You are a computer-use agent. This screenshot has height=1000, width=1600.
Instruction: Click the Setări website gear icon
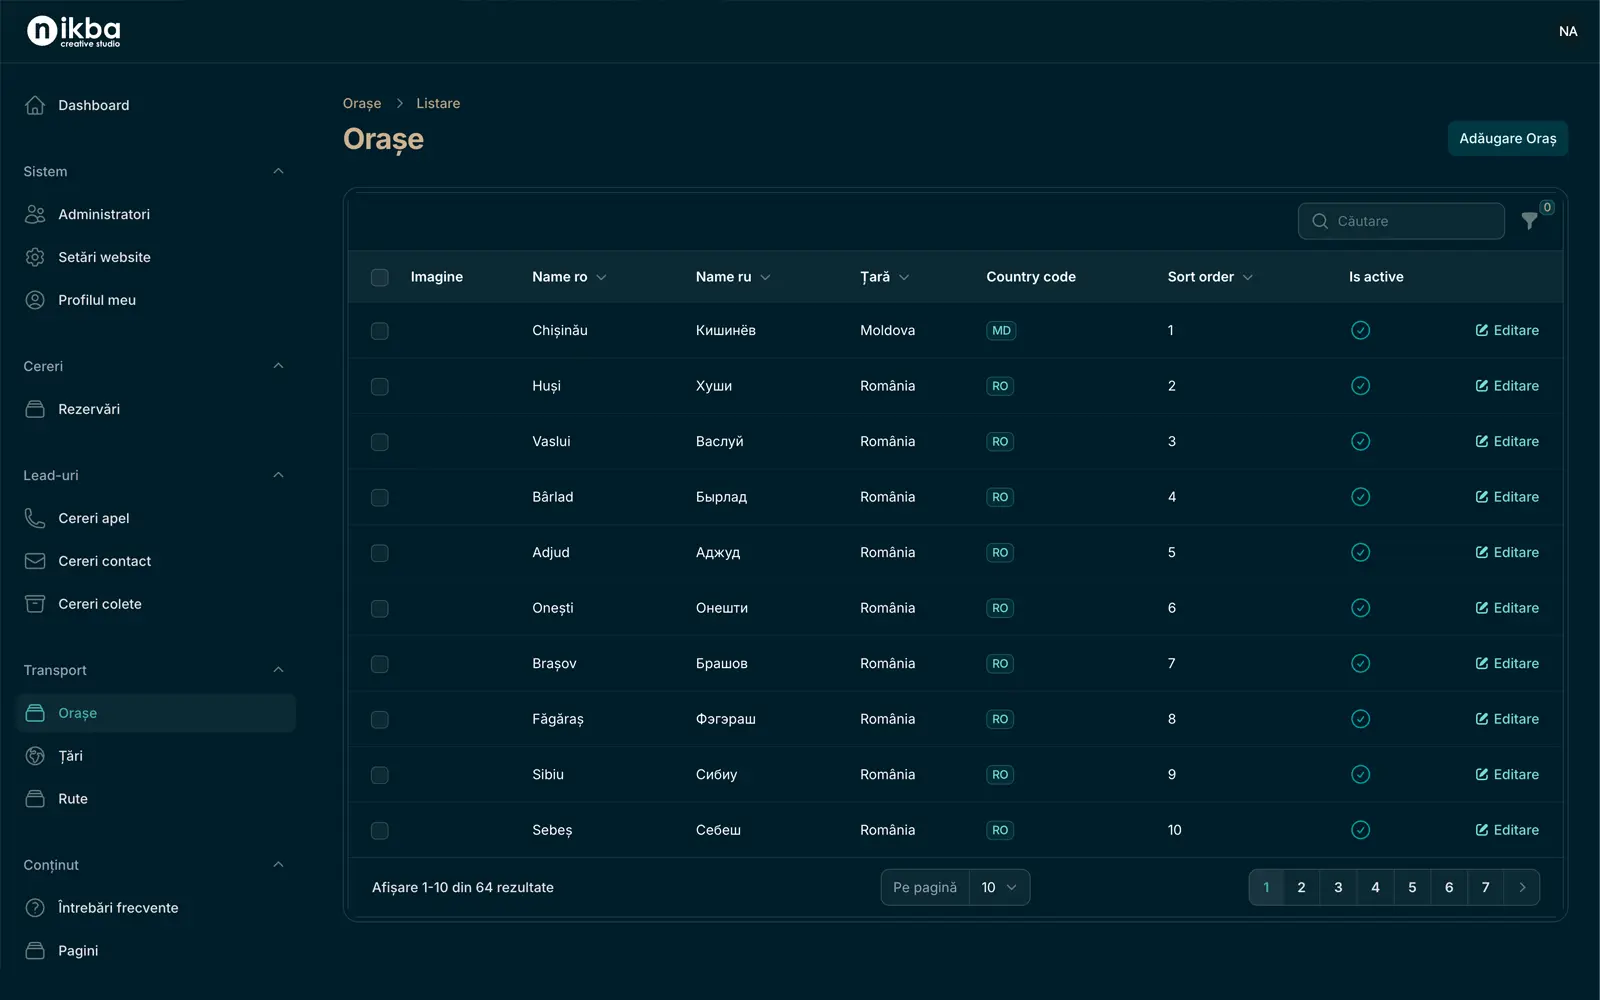point(35,257)
